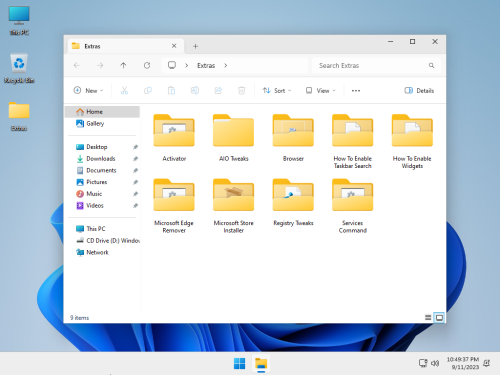The image size is (500, 375).
Task: Click the 9 items status text
Action: click(x=79, y=318)
